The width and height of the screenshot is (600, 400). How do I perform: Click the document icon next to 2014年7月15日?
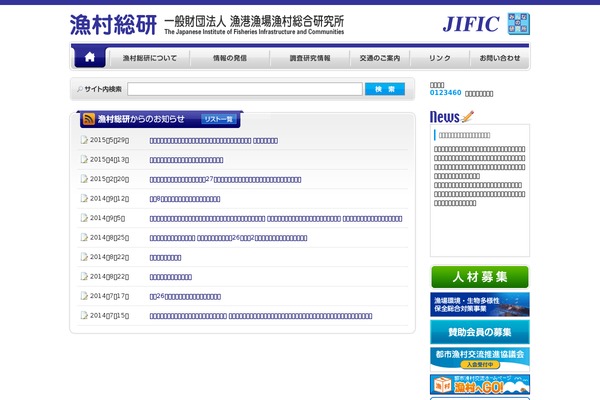pos(84,315)
